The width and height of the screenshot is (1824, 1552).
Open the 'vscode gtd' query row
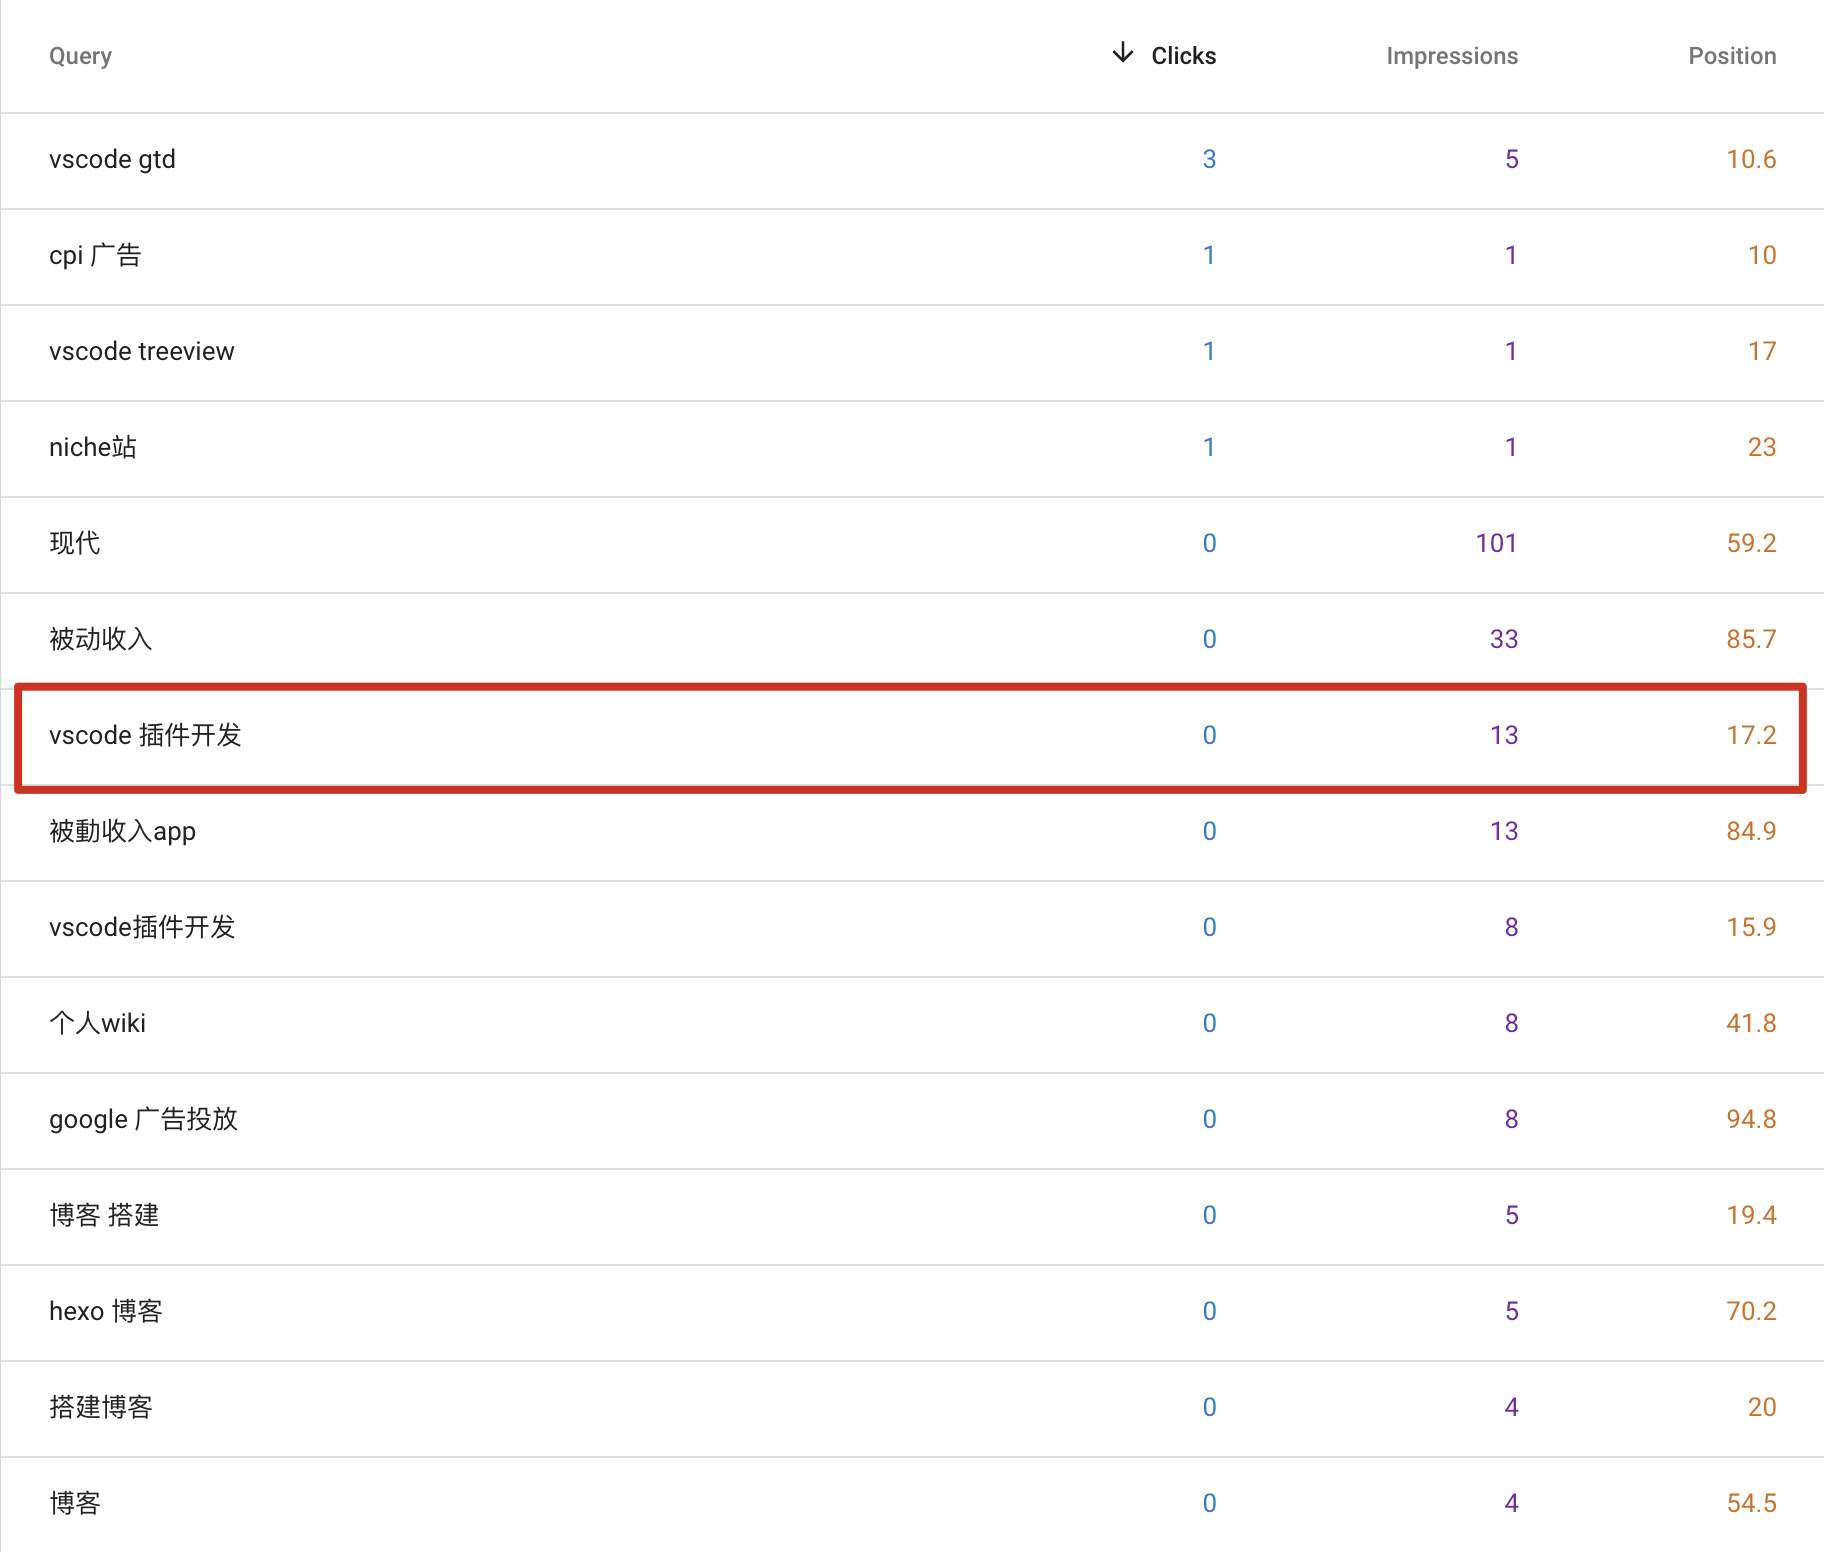pyautogui.click(x=112, y=160)
